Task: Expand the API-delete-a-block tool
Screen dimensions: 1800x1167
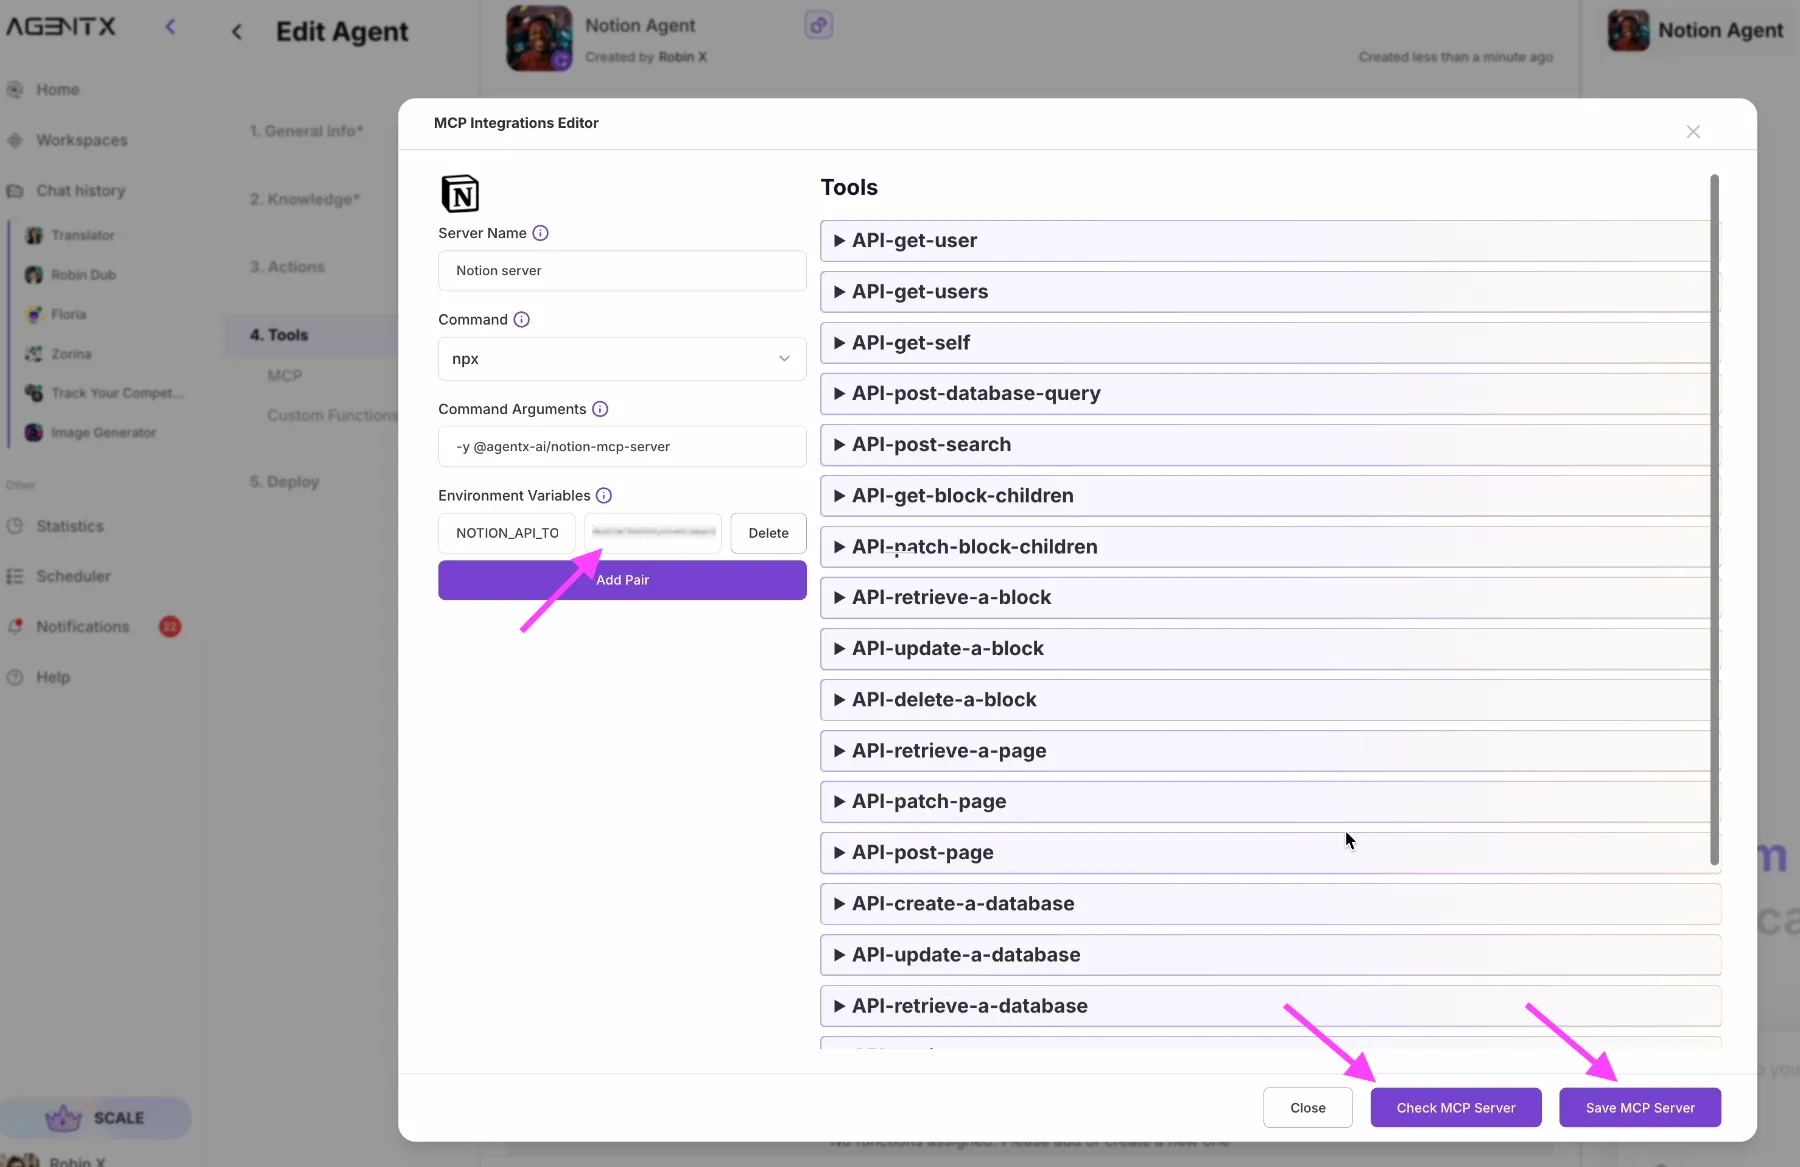Action: [x=1270, y=700]
